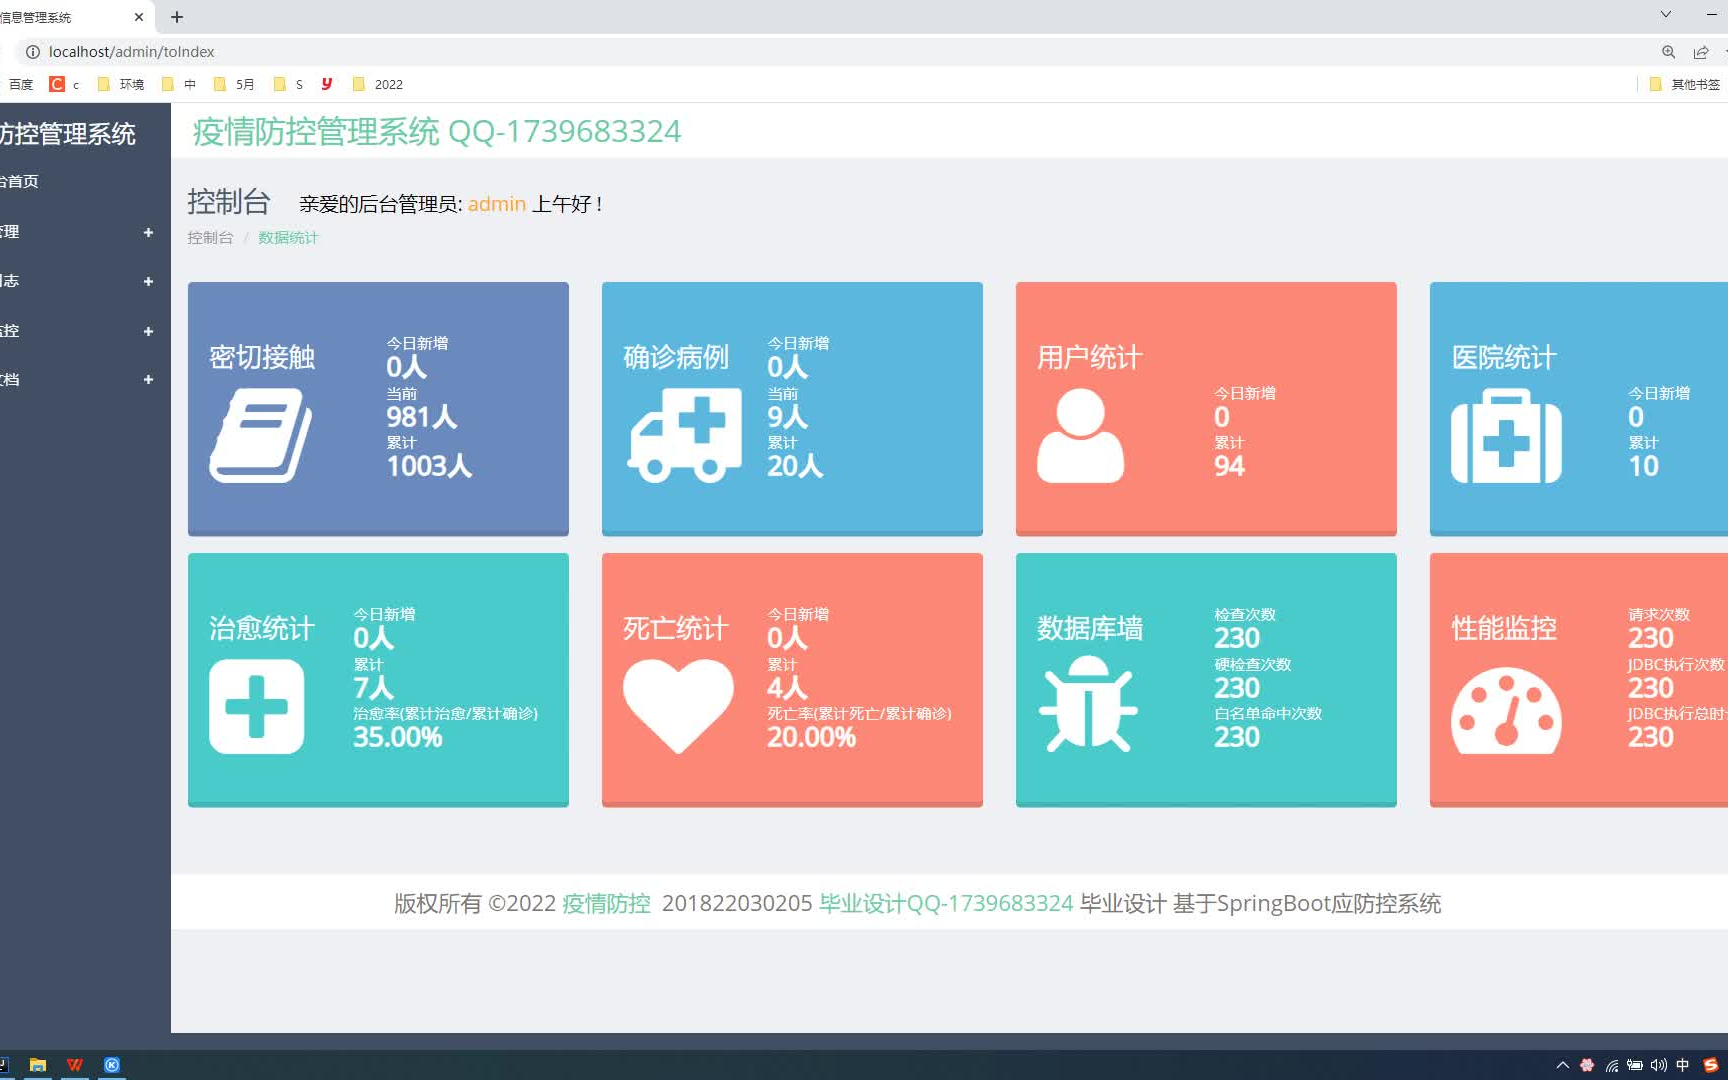Click the plus-square icon in 治愈统计 card
The height and width of the screenshot is (1080, 1728).
tap(256, 707)
